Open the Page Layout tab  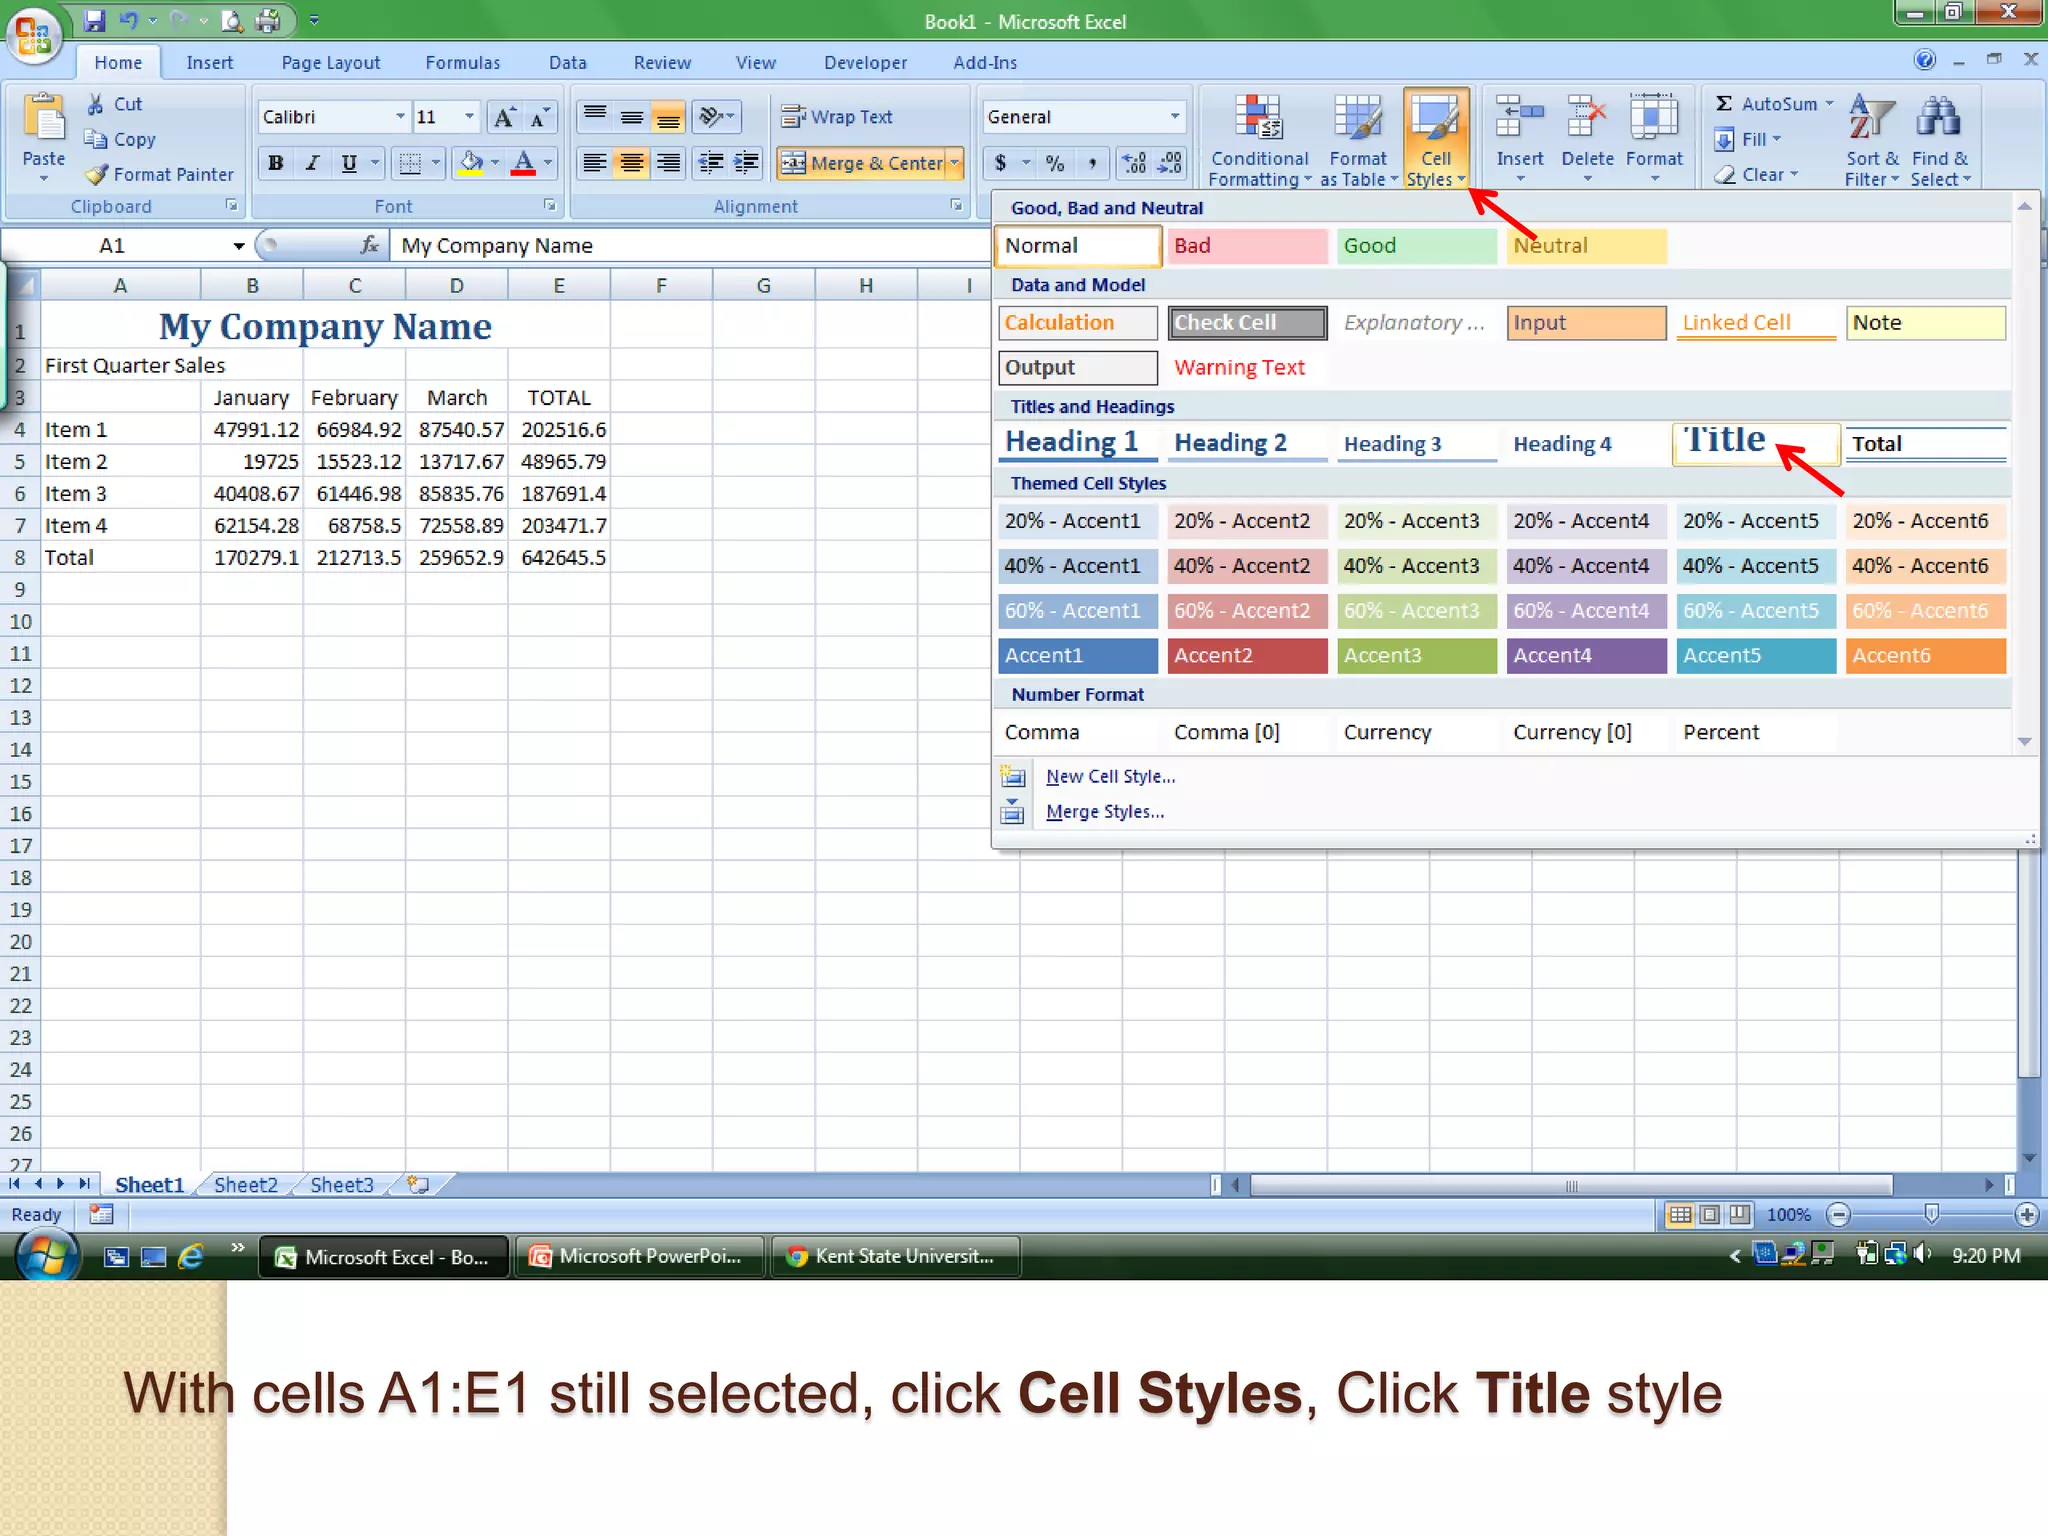coord(331,62)
